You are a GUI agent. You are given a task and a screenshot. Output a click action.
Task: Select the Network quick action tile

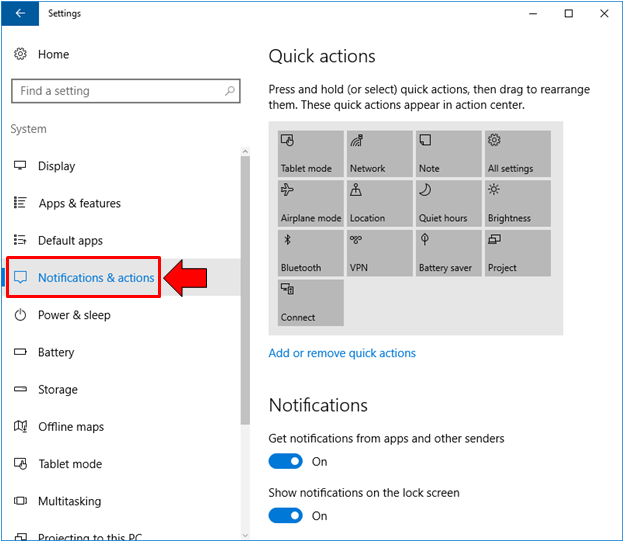tap(379, 154)
